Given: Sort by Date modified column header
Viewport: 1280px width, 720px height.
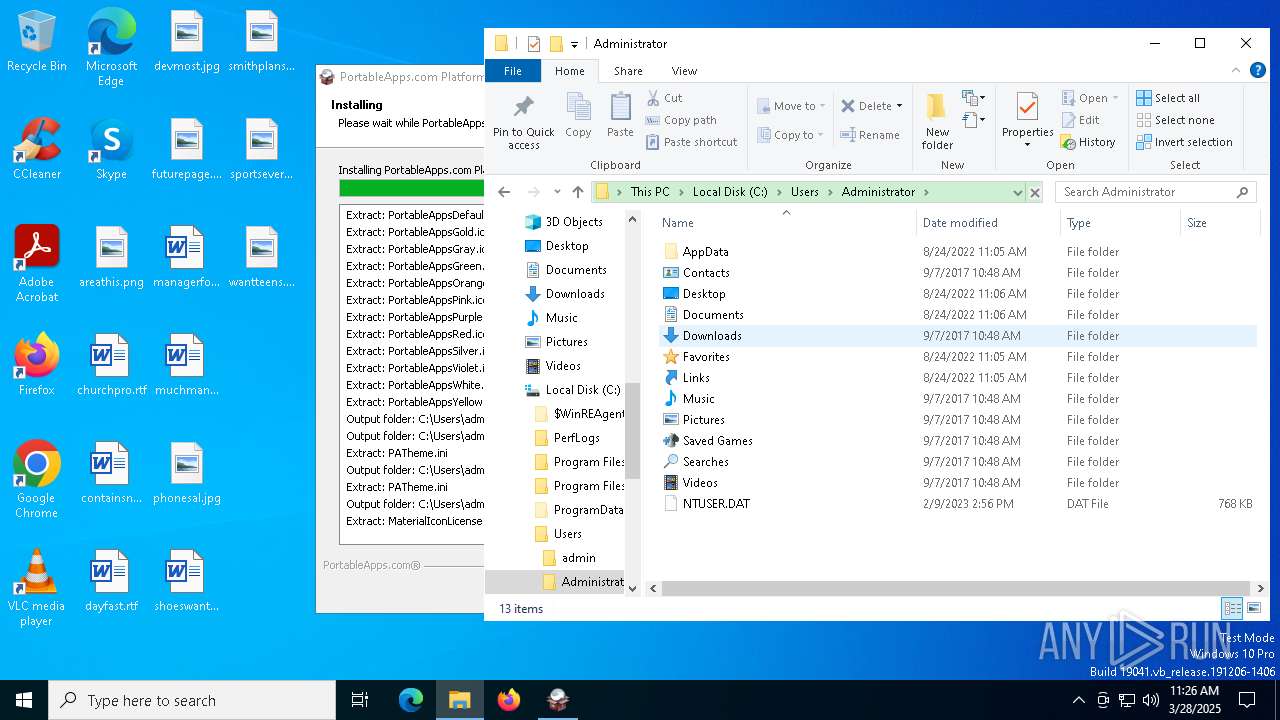Looking at the screenshot, I should (x=987, y=223).
